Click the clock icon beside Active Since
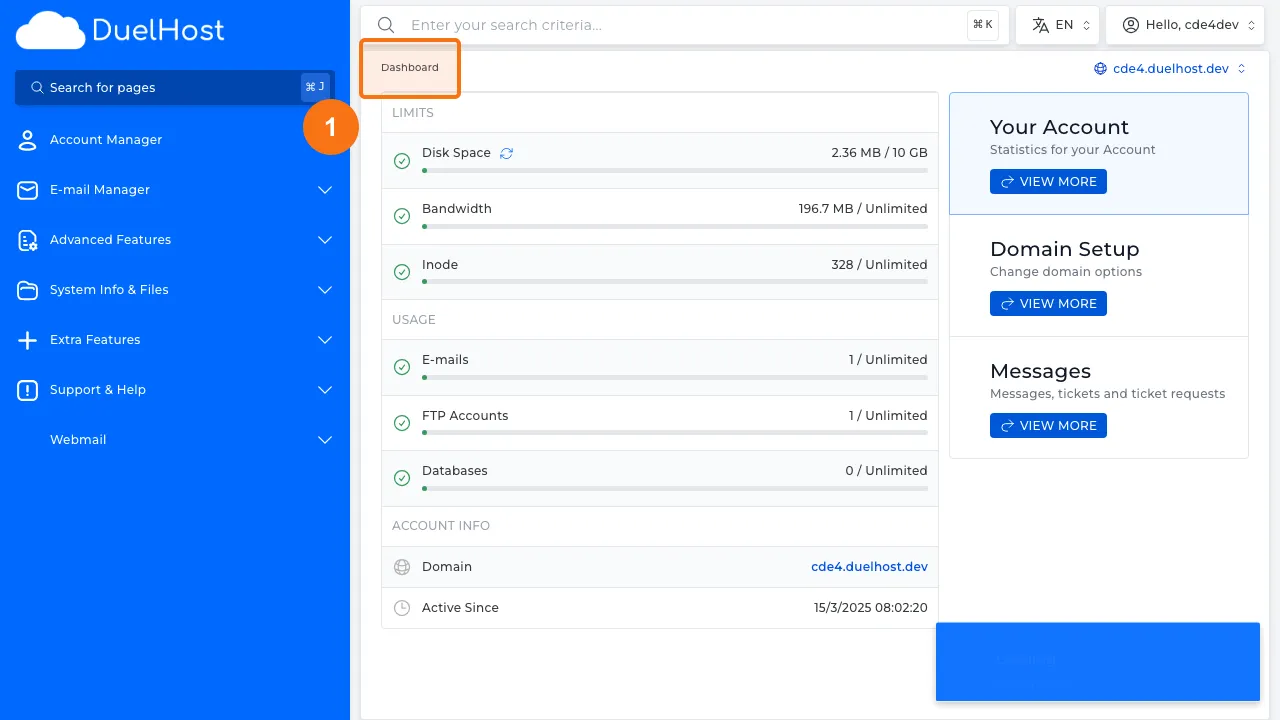Viewport: 1280px width, 720px height. click(x=401, y=607)
